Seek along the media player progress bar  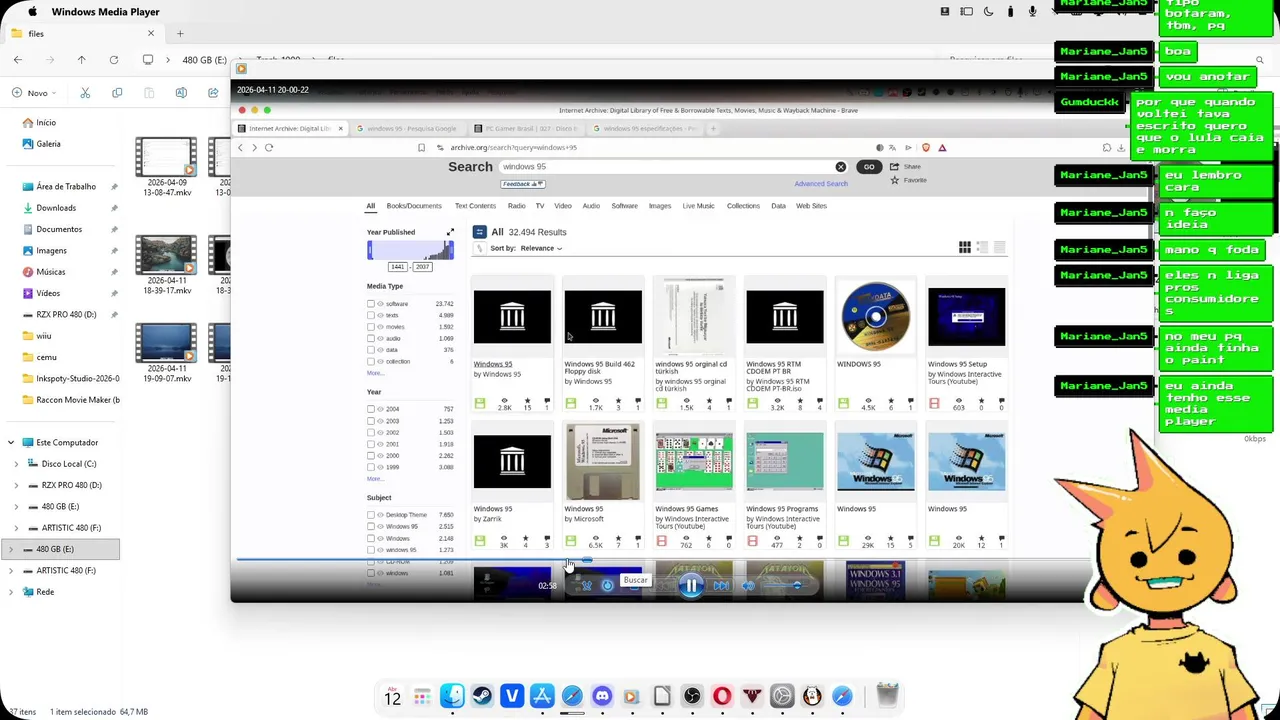click(x=660, y=561)
